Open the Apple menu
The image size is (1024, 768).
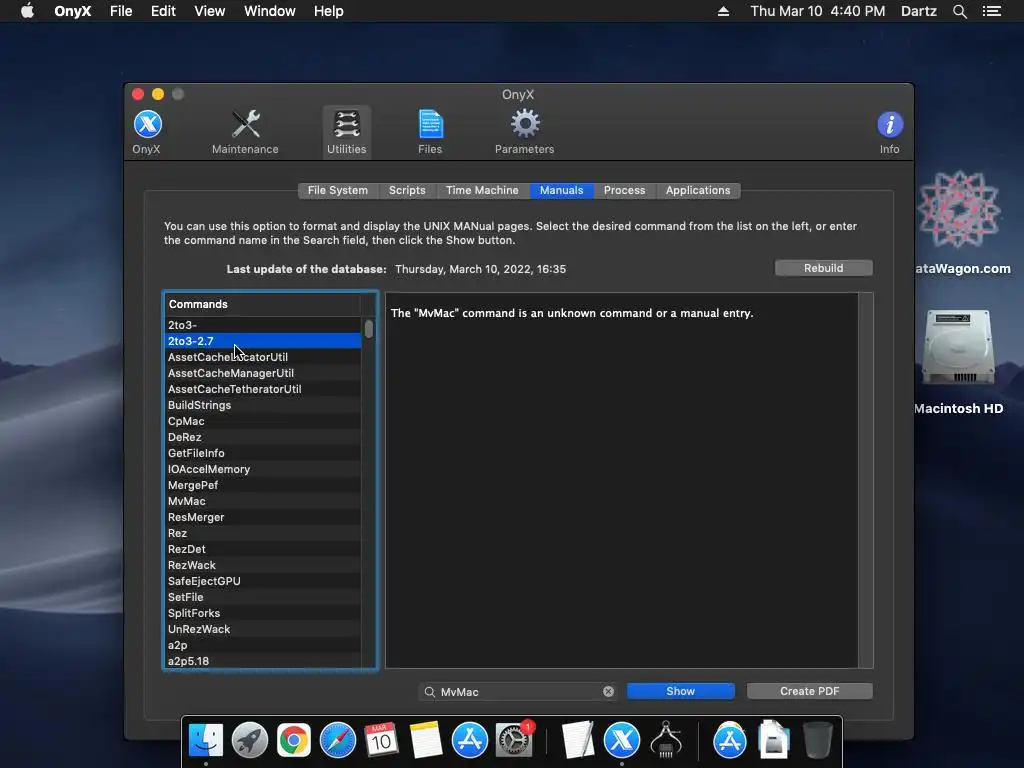(27, 11)
